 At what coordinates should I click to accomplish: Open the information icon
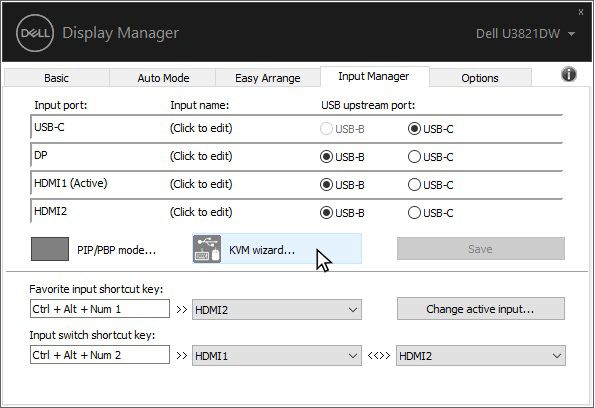click(x=568, y=74)
